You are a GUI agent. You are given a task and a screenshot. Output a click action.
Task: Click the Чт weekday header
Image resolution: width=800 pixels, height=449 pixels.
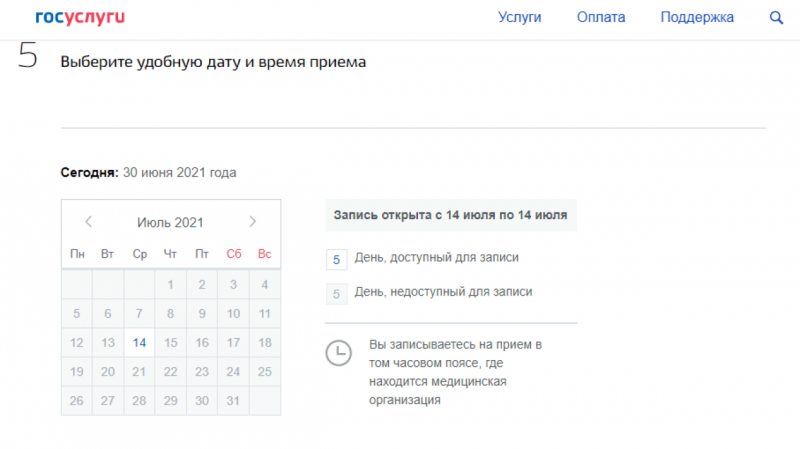pos(170,254)
